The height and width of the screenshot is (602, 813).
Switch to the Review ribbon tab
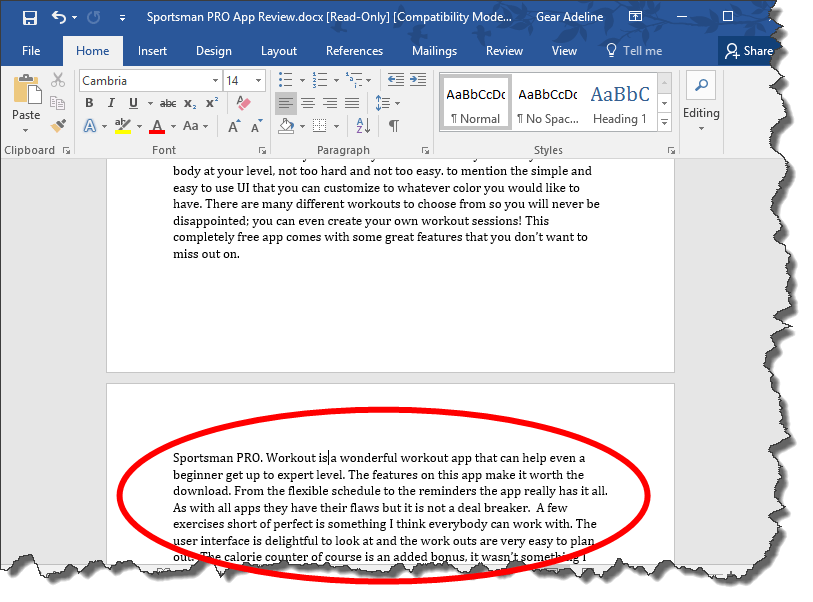coord(504,51)
